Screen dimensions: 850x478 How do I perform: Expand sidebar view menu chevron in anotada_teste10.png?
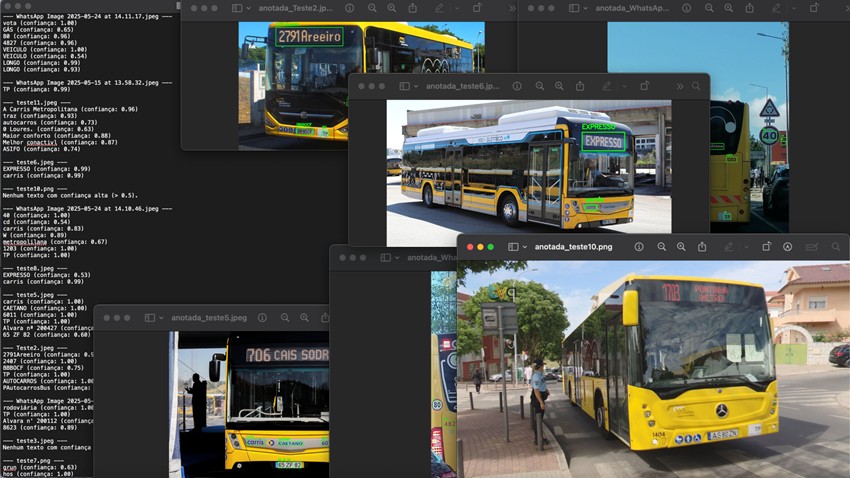point(525,247)
